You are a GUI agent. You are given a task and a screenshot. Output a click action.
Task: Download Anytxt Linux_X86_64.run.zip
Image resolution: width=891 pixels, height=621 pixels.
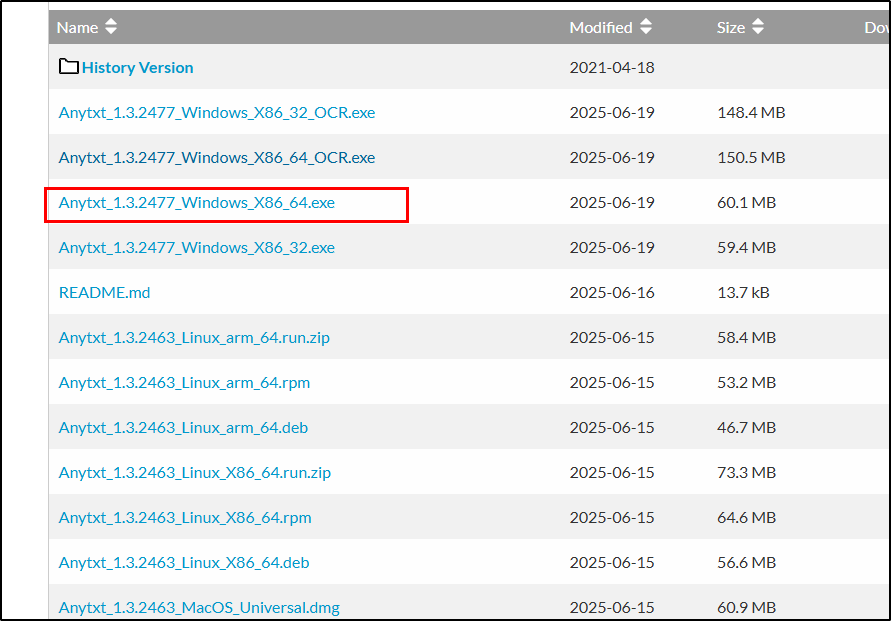click(x=195, y=473)
